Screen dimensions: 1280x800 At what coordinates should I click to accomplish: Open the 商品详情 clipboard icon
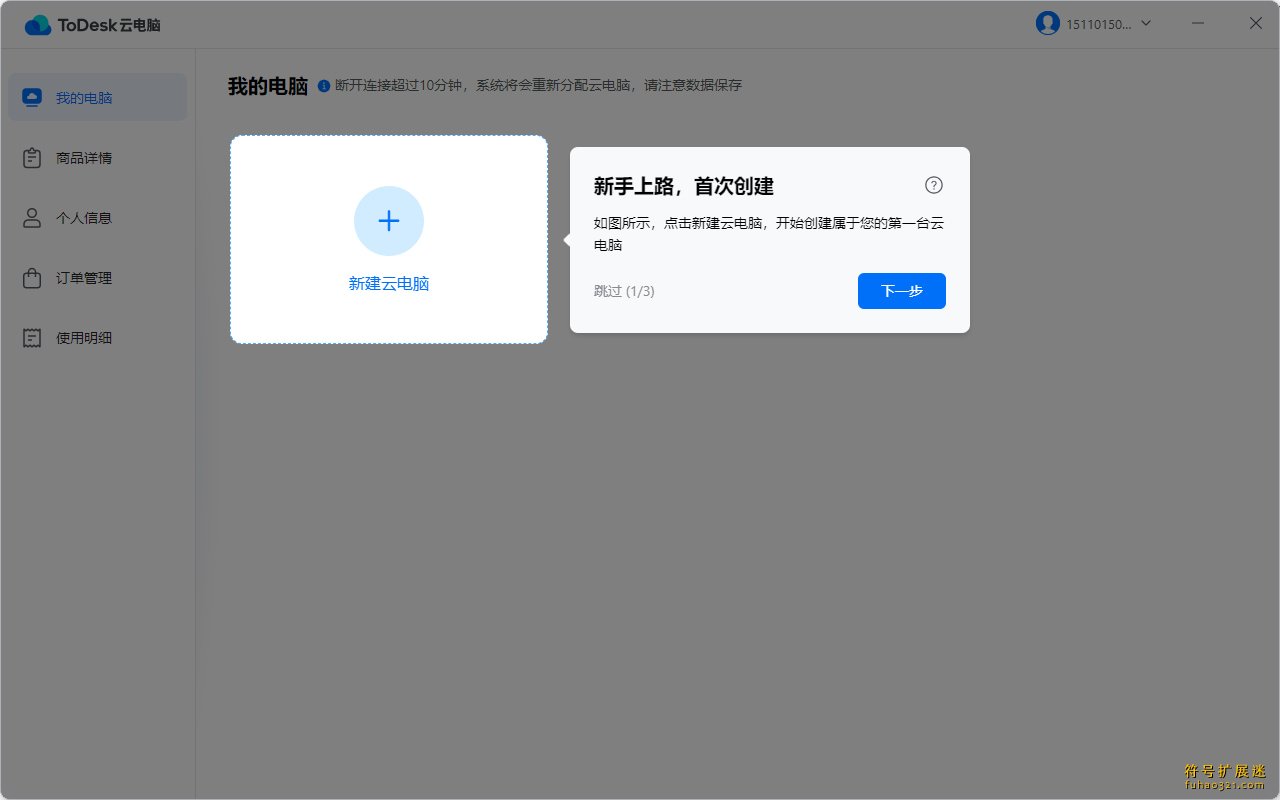[x=32, y=158]
